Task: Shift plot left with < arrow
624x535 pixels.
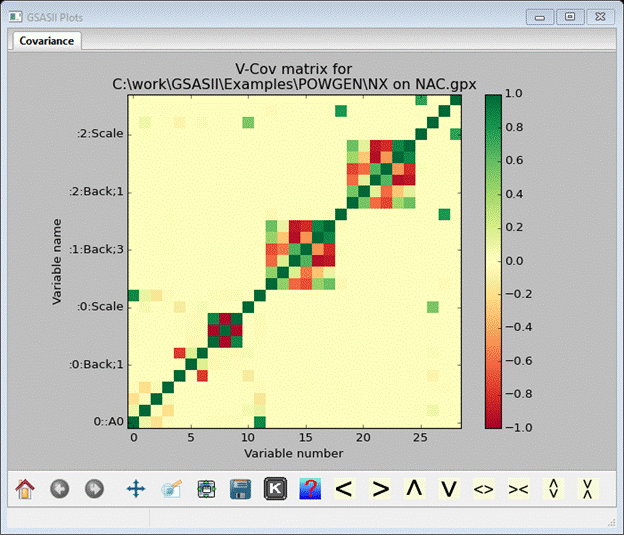Action: pos(344,489)
